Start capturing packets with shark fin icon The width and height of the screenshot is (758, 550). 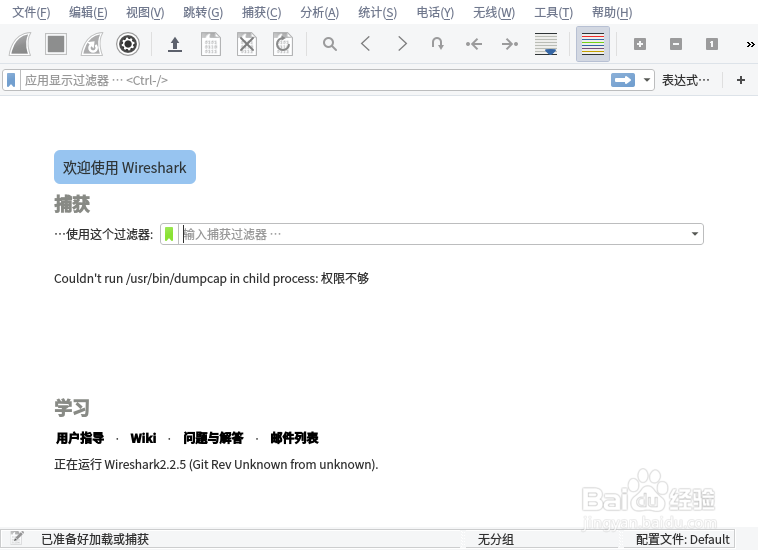[21, 44]
